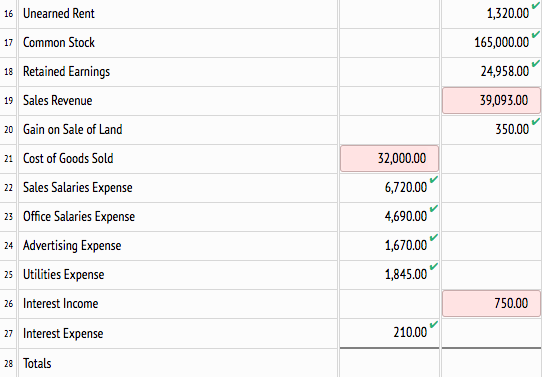The height and width of the screenshot is (377, 543).
Task: Click the checkmark next to Office Salaries 4,690.00
Action: tap(434, 208)
